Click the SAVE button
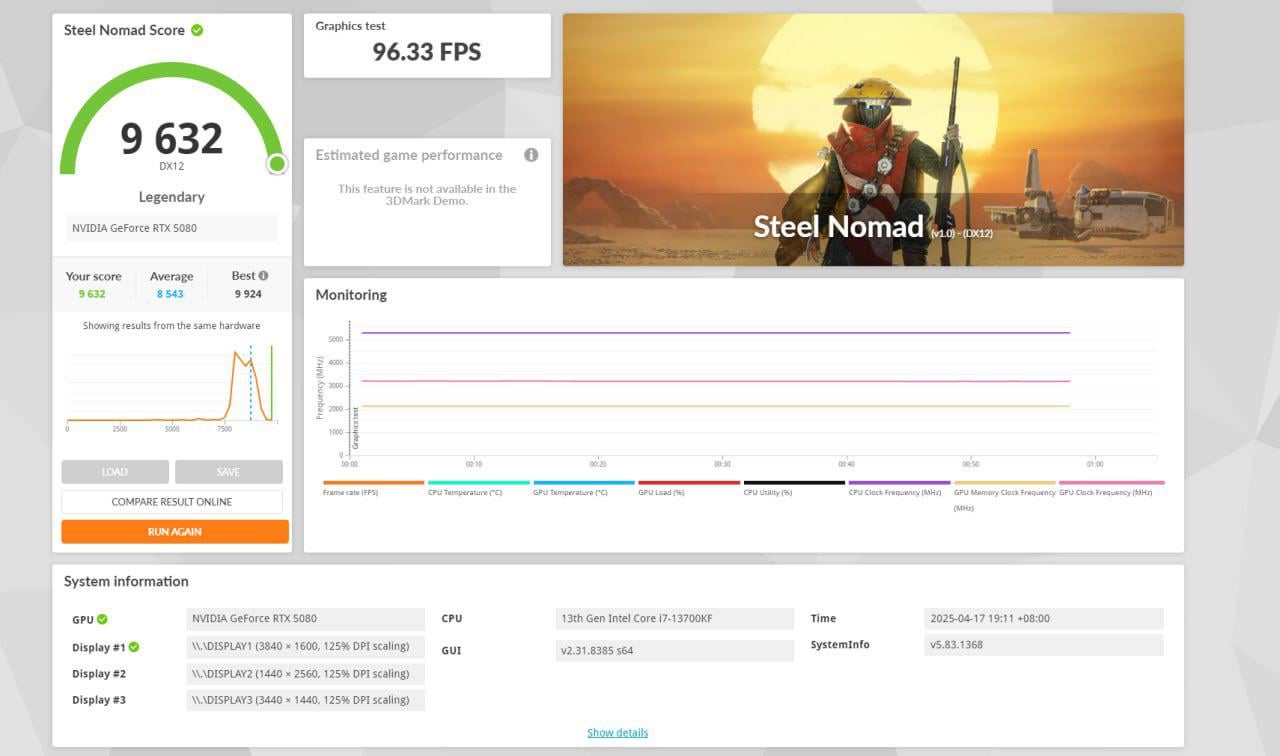Viewport: 1280px width, 756px height. click(228, 472)
